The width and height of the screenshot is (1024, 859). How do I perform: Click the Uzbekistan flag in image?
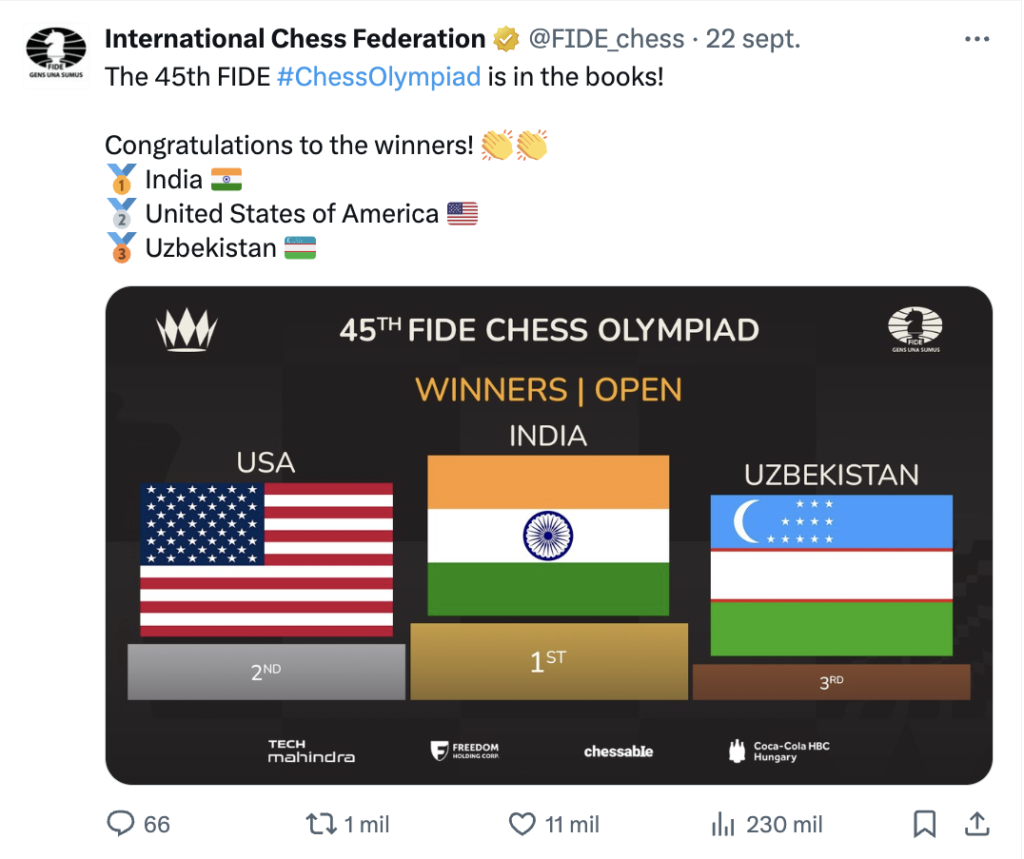[831, 575]
